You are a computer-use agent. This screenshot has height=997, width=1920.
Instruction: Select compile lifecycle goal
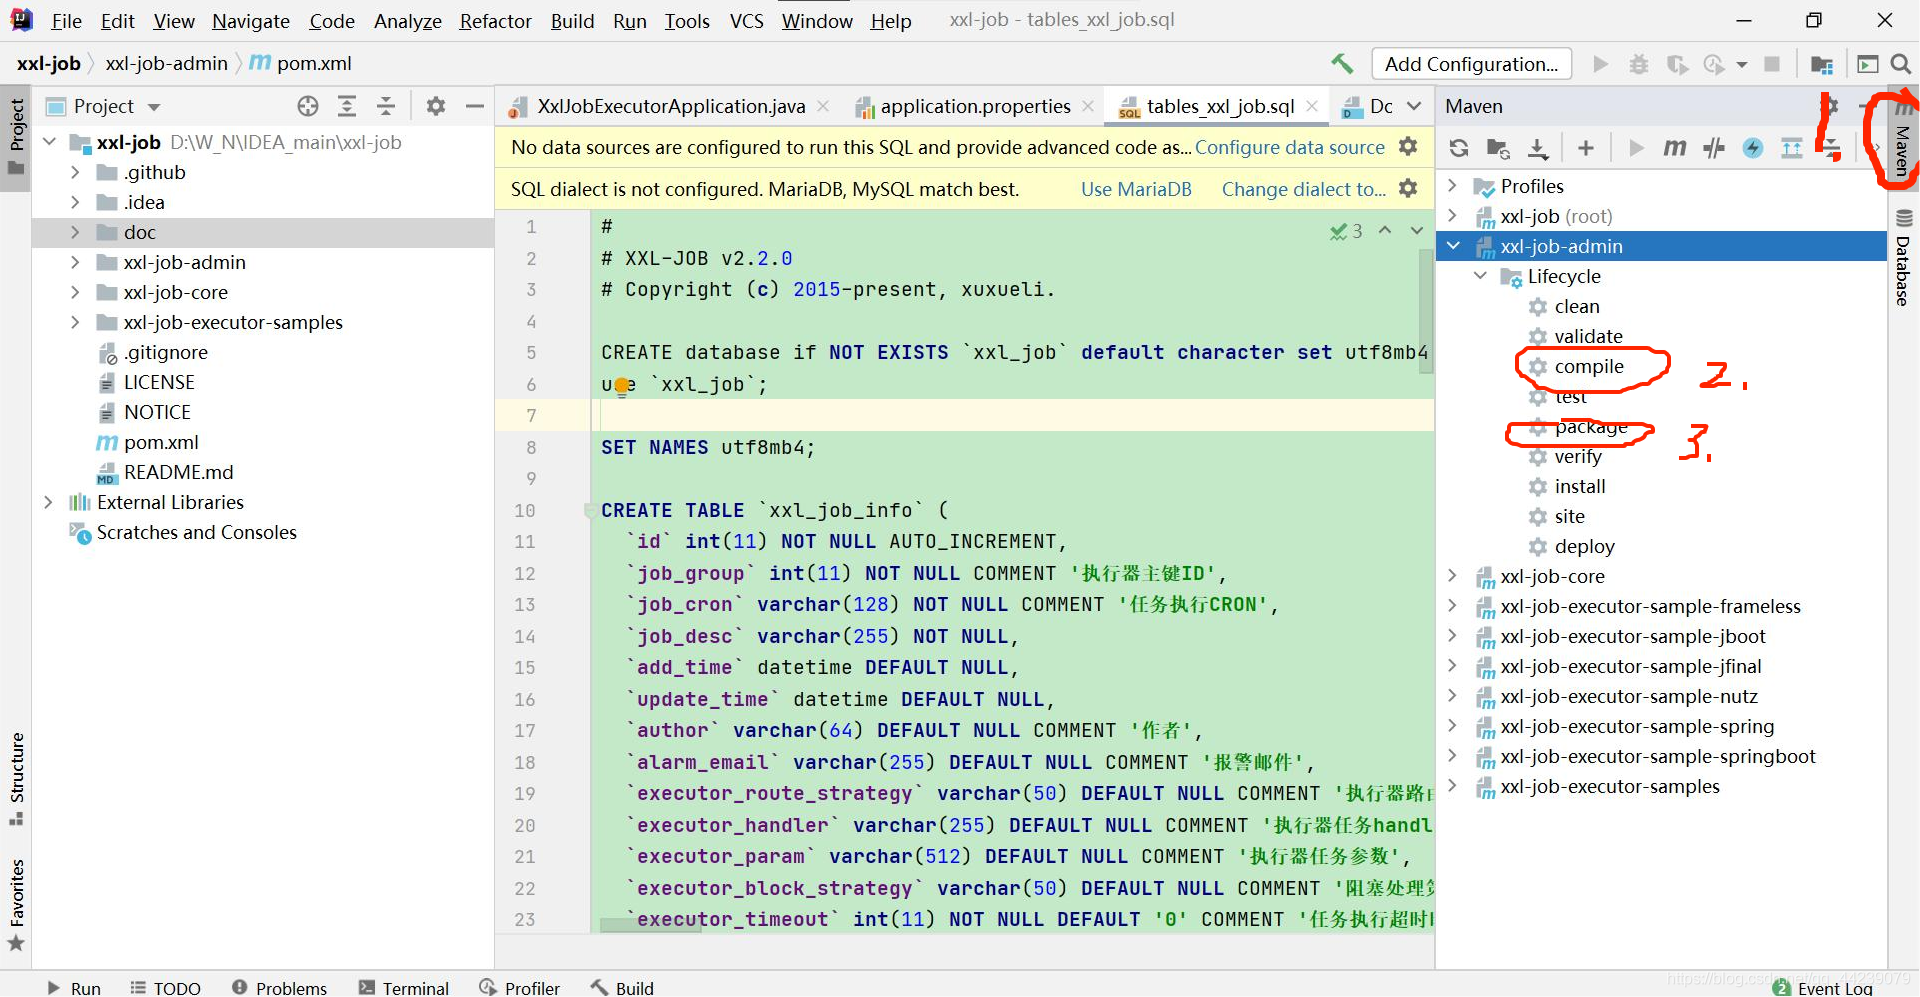1589,366
